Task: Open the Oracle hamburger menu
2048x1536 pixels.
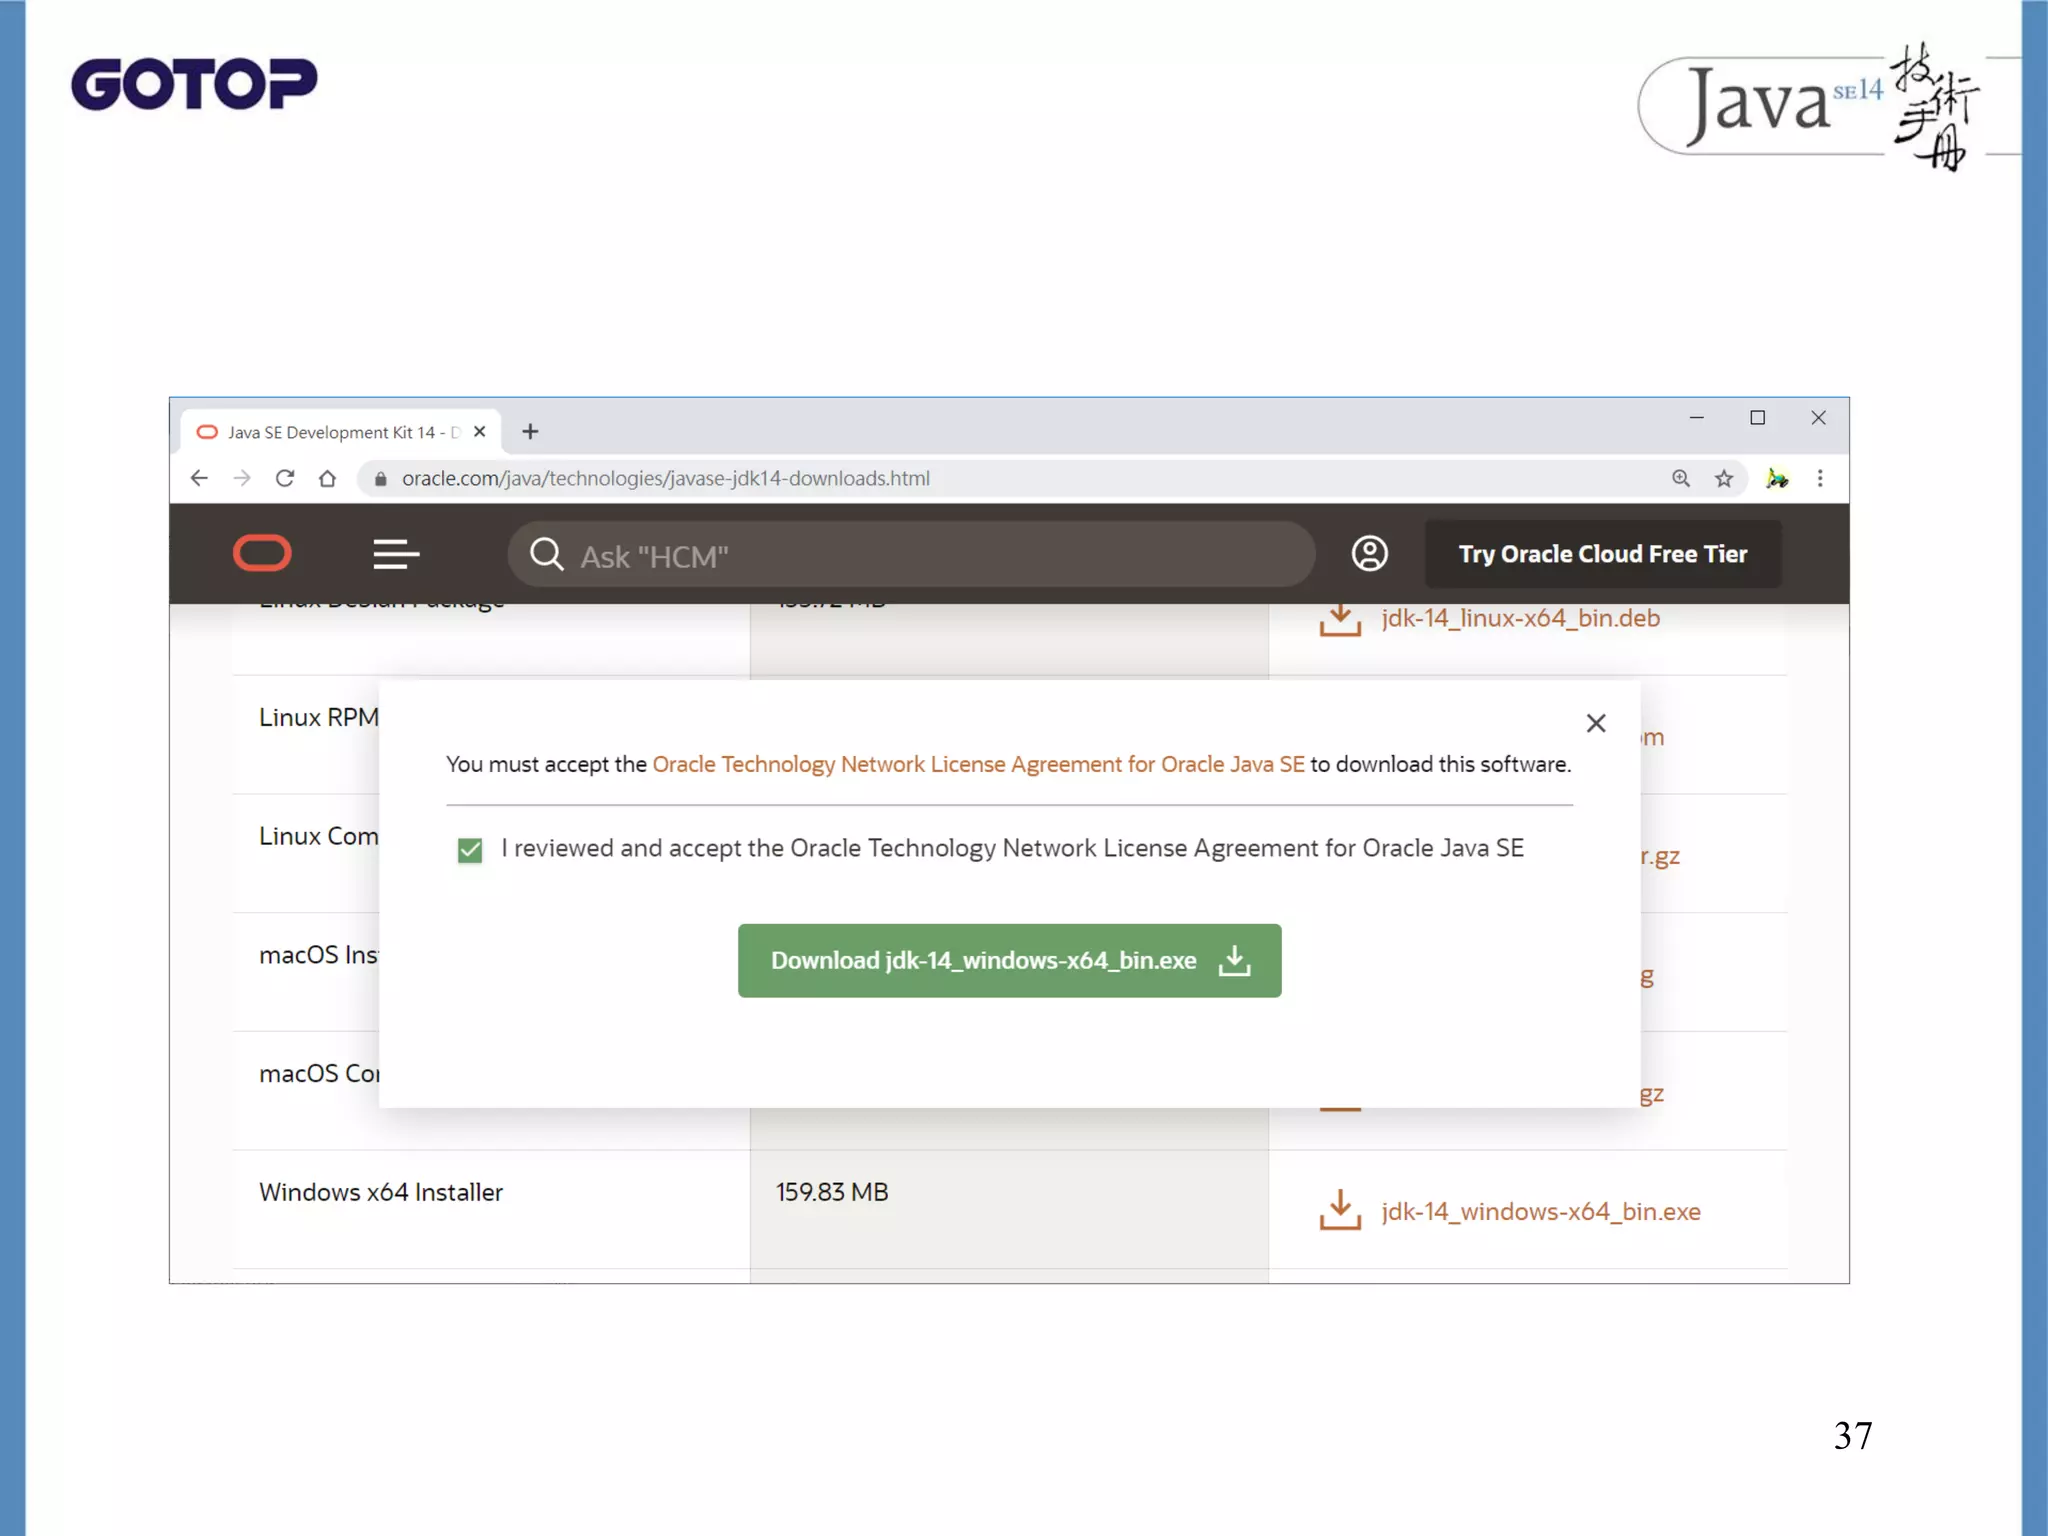Action: pyautogui.click(x=396, y=554)
